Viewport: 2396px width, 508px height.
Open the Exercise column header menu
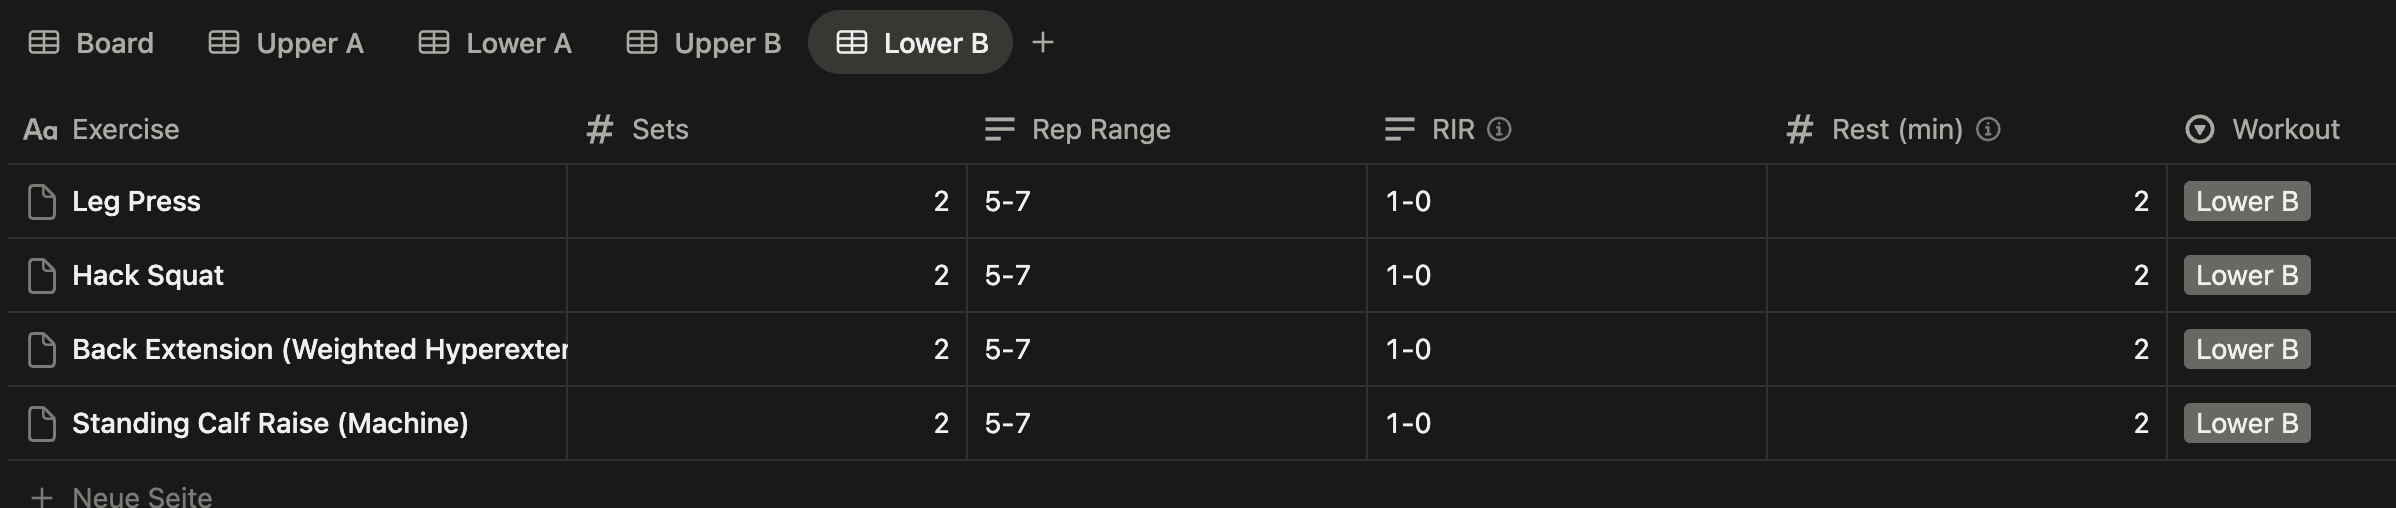(125, 129)
